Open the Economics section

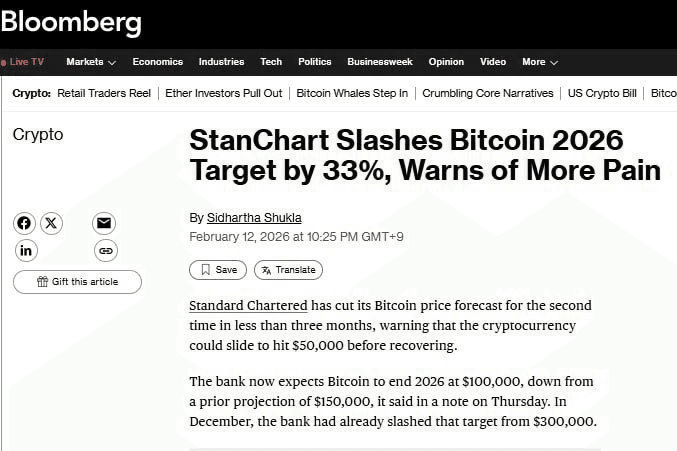158,62
